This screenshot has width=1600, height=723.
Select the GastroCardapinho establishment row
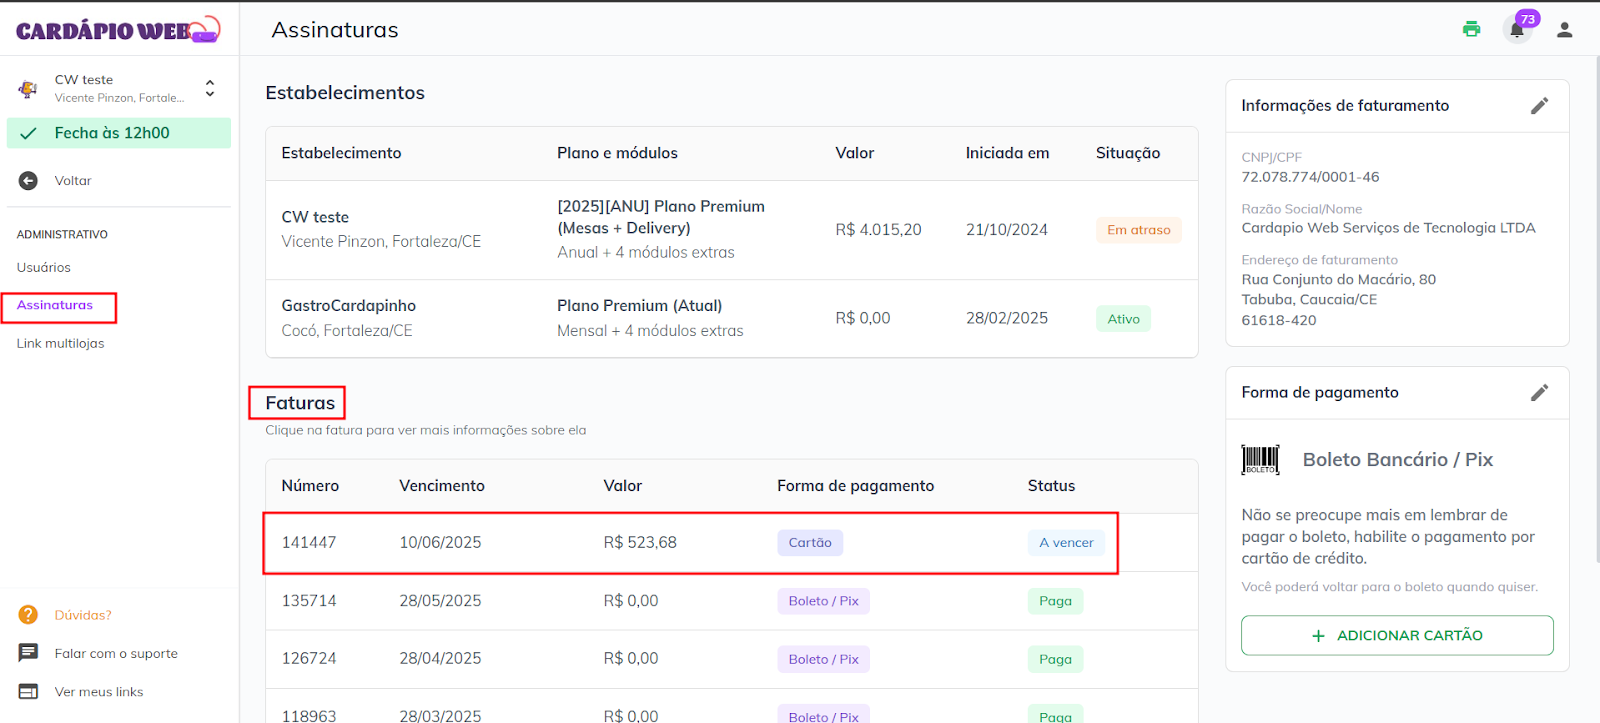click(730, 318)
